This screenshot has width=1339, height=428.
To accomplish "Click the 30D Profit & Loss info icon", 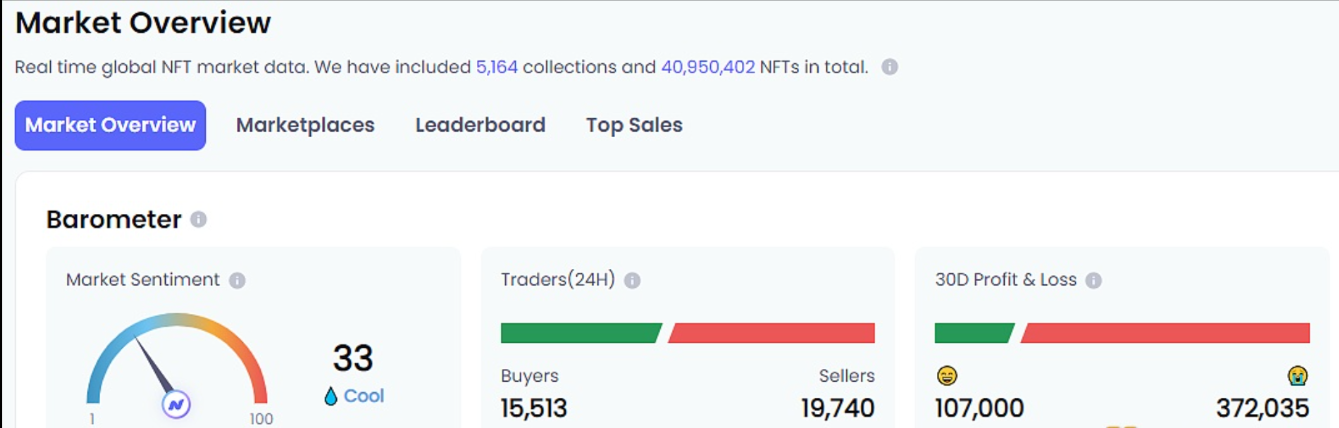I will pyautogui.click(x=1094, y=280).
